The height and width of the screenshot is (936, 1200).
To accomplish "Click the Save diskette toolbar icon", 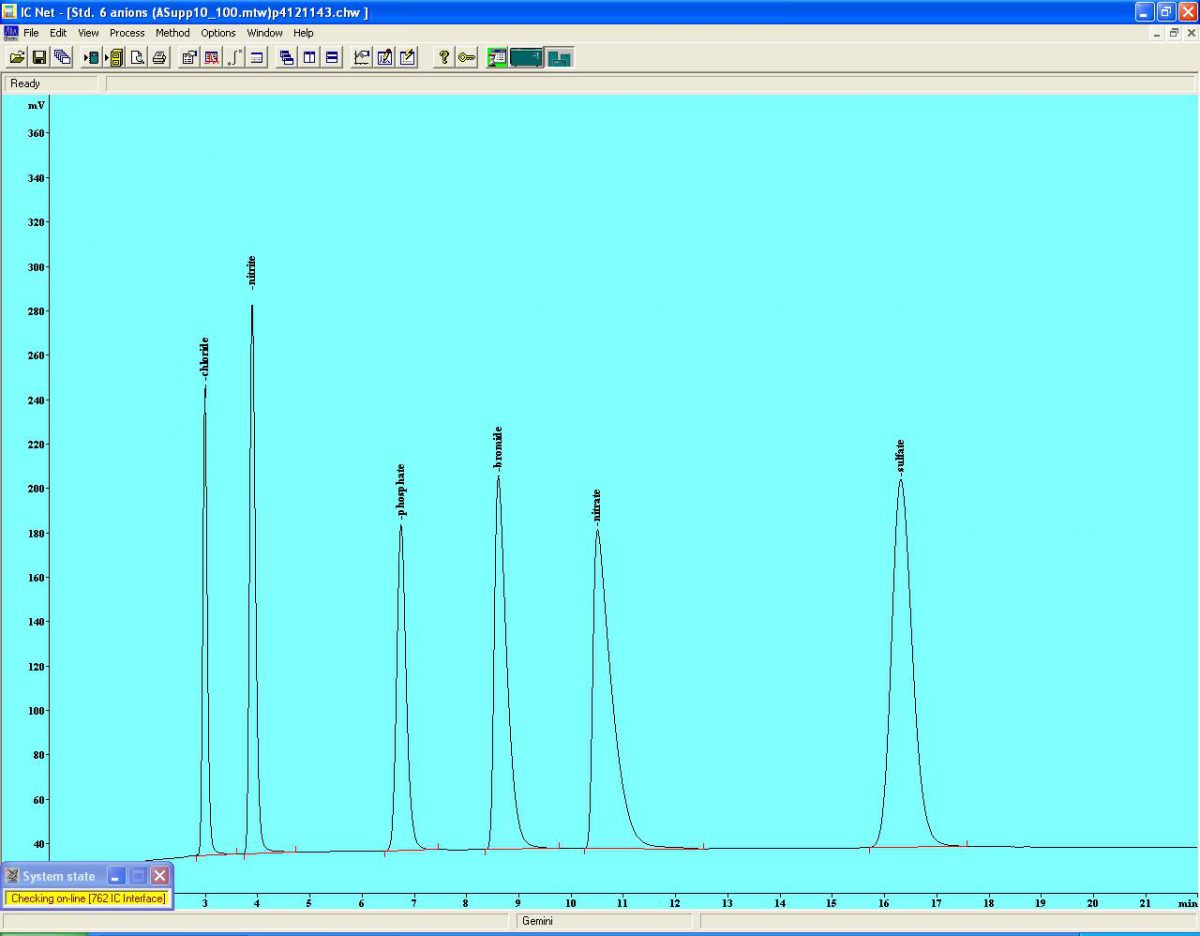I will point(39,57).
